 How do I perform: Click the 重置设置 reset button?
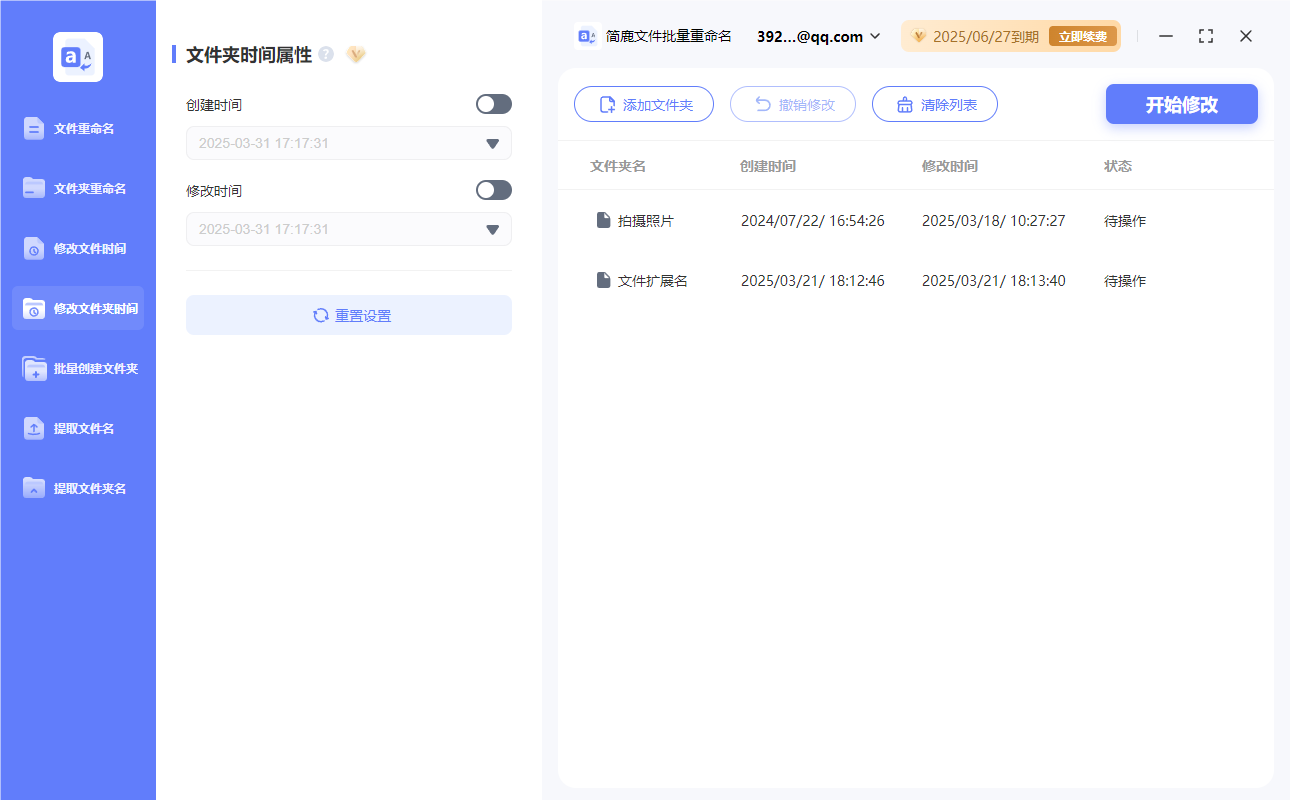[348, 315]
